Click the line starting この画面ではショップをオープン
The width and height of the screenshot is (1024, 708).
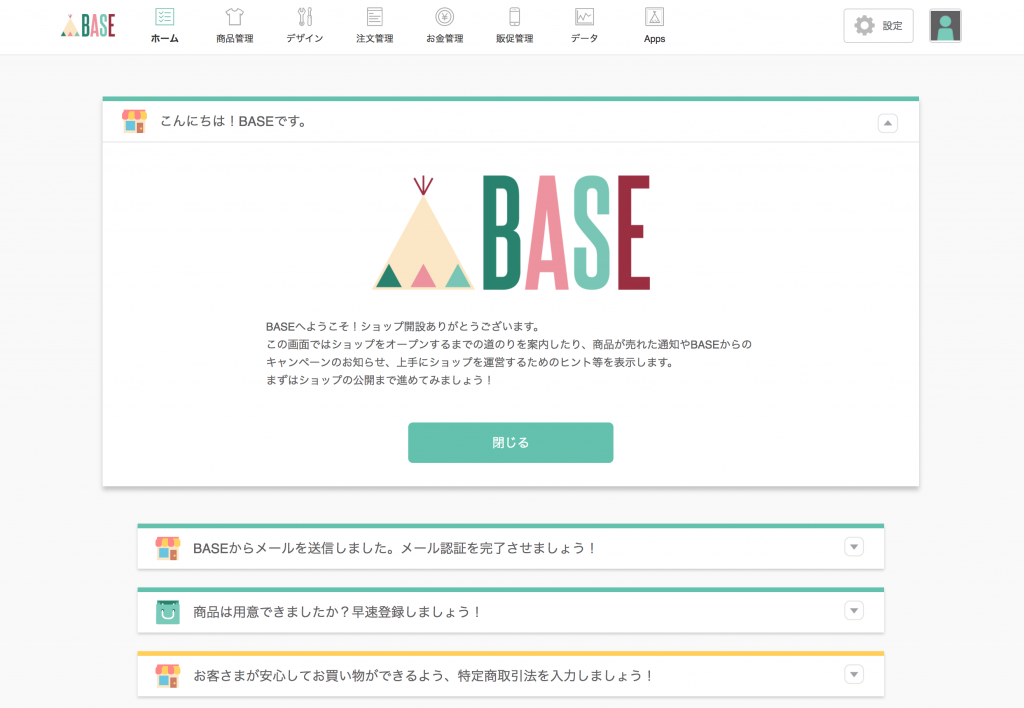509,344
